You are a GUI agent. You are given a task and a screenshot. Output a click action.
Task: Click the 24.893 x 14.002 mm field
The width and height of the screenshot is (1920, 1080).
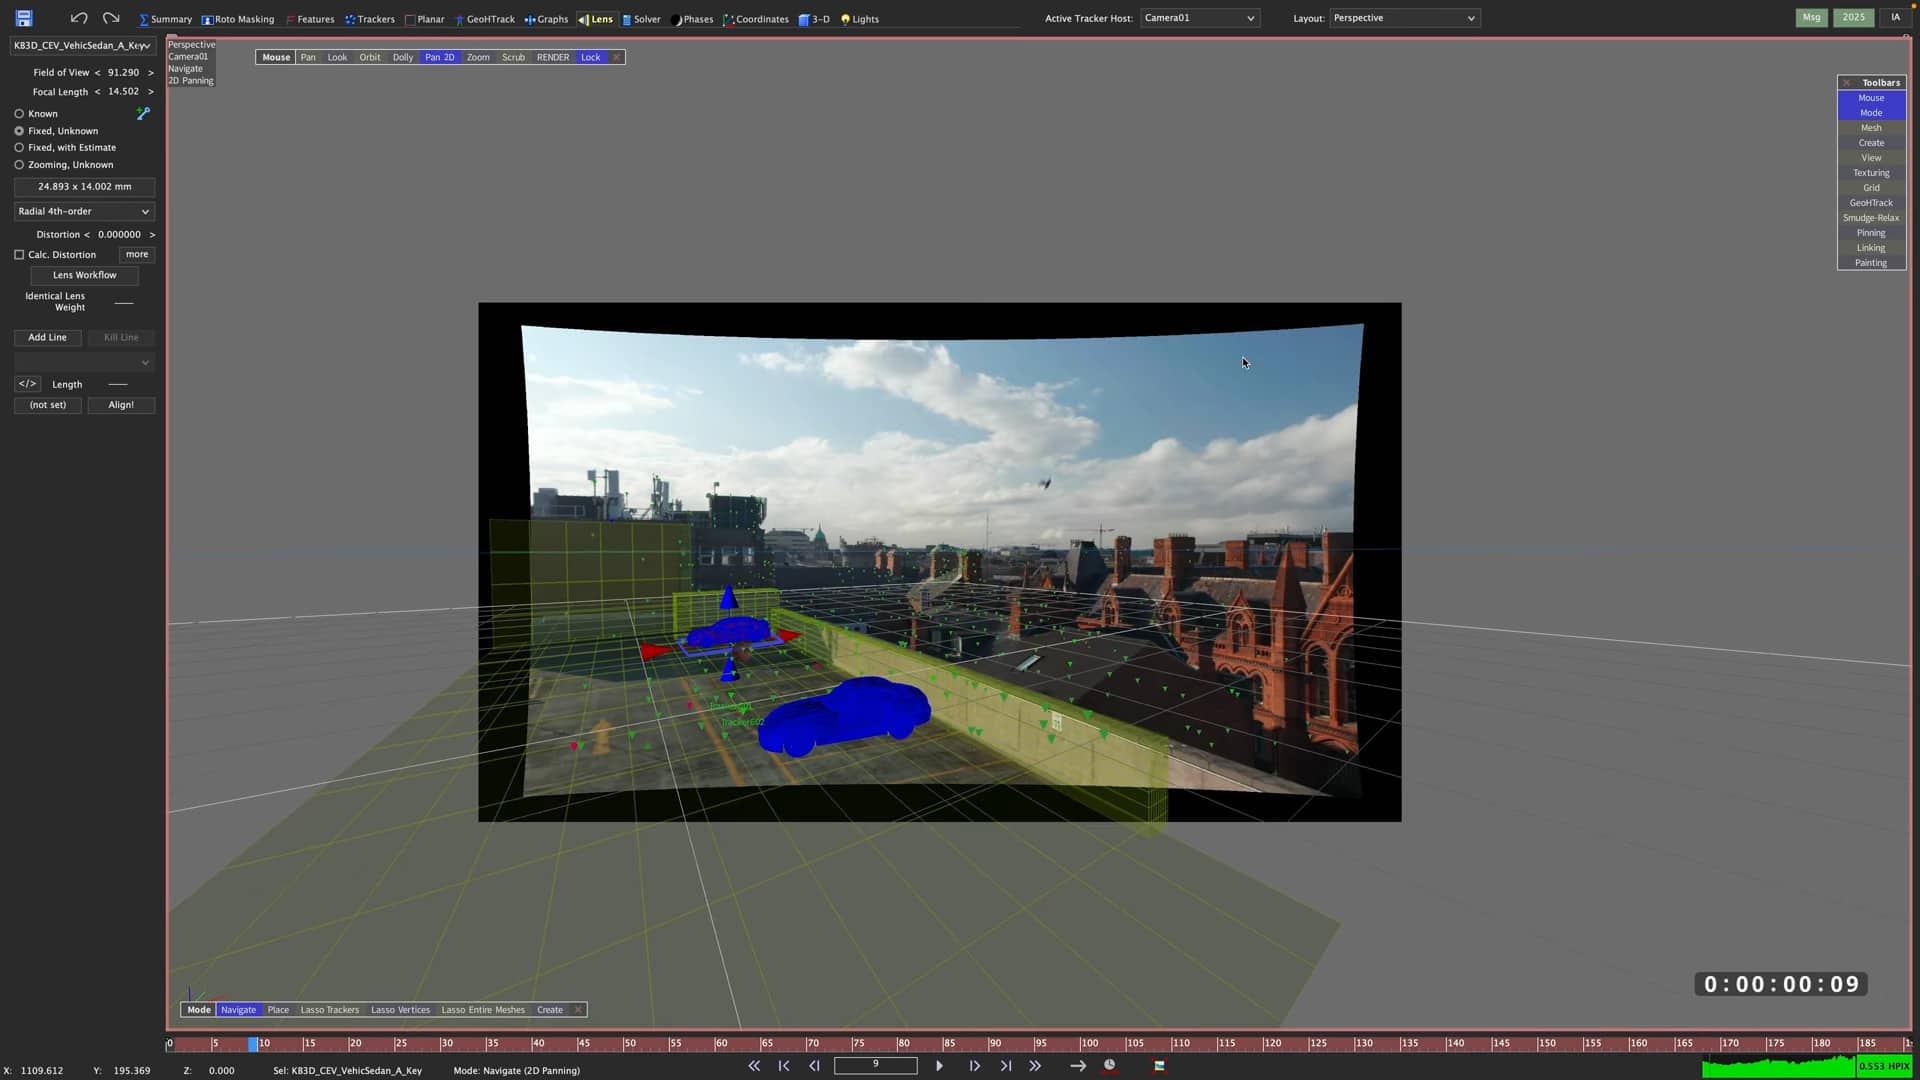[x=84, y=187]
